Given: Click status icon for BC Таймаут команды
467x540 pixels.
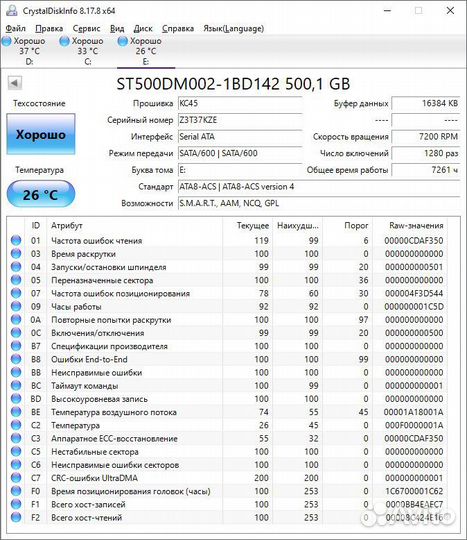Looking at the screenshot, I should pos(16,385).
